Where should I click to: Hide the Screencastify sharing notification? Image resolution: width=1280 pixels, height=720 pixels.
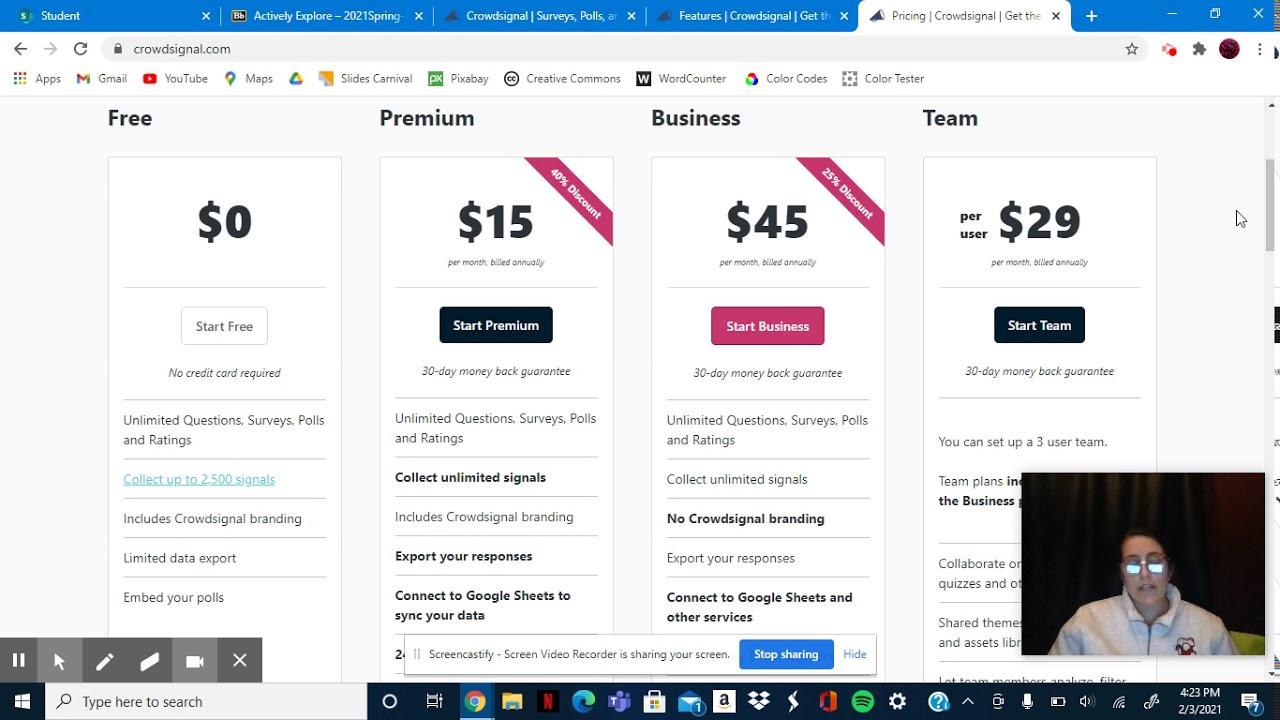tap(855, 654)
